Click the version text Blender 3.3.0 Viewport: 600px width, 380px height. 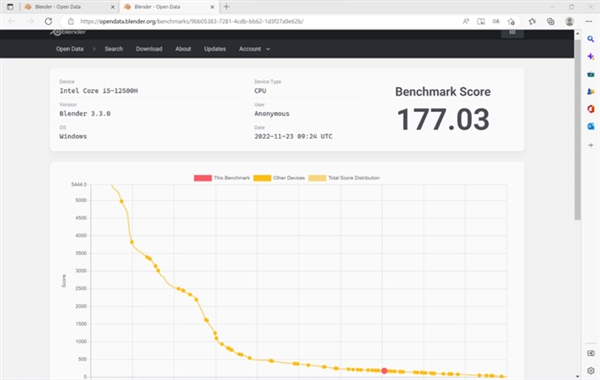85,114
